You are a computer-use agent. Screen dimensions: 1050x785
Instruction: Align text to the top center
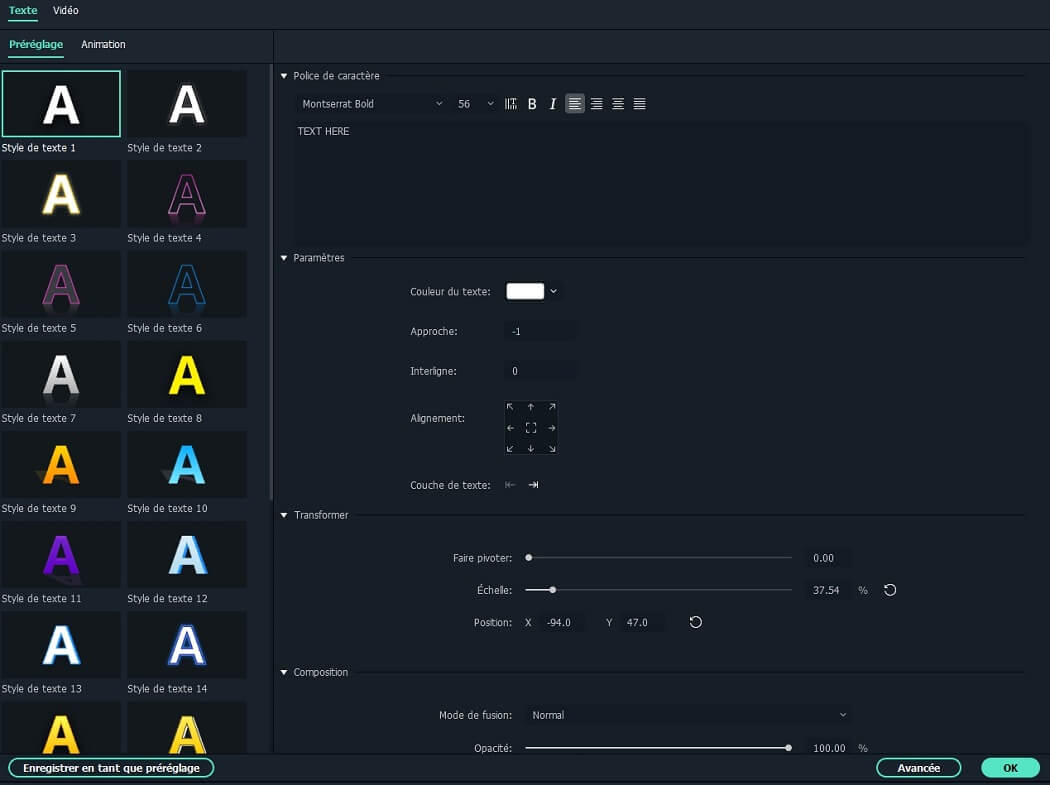(x=530, y=407)
